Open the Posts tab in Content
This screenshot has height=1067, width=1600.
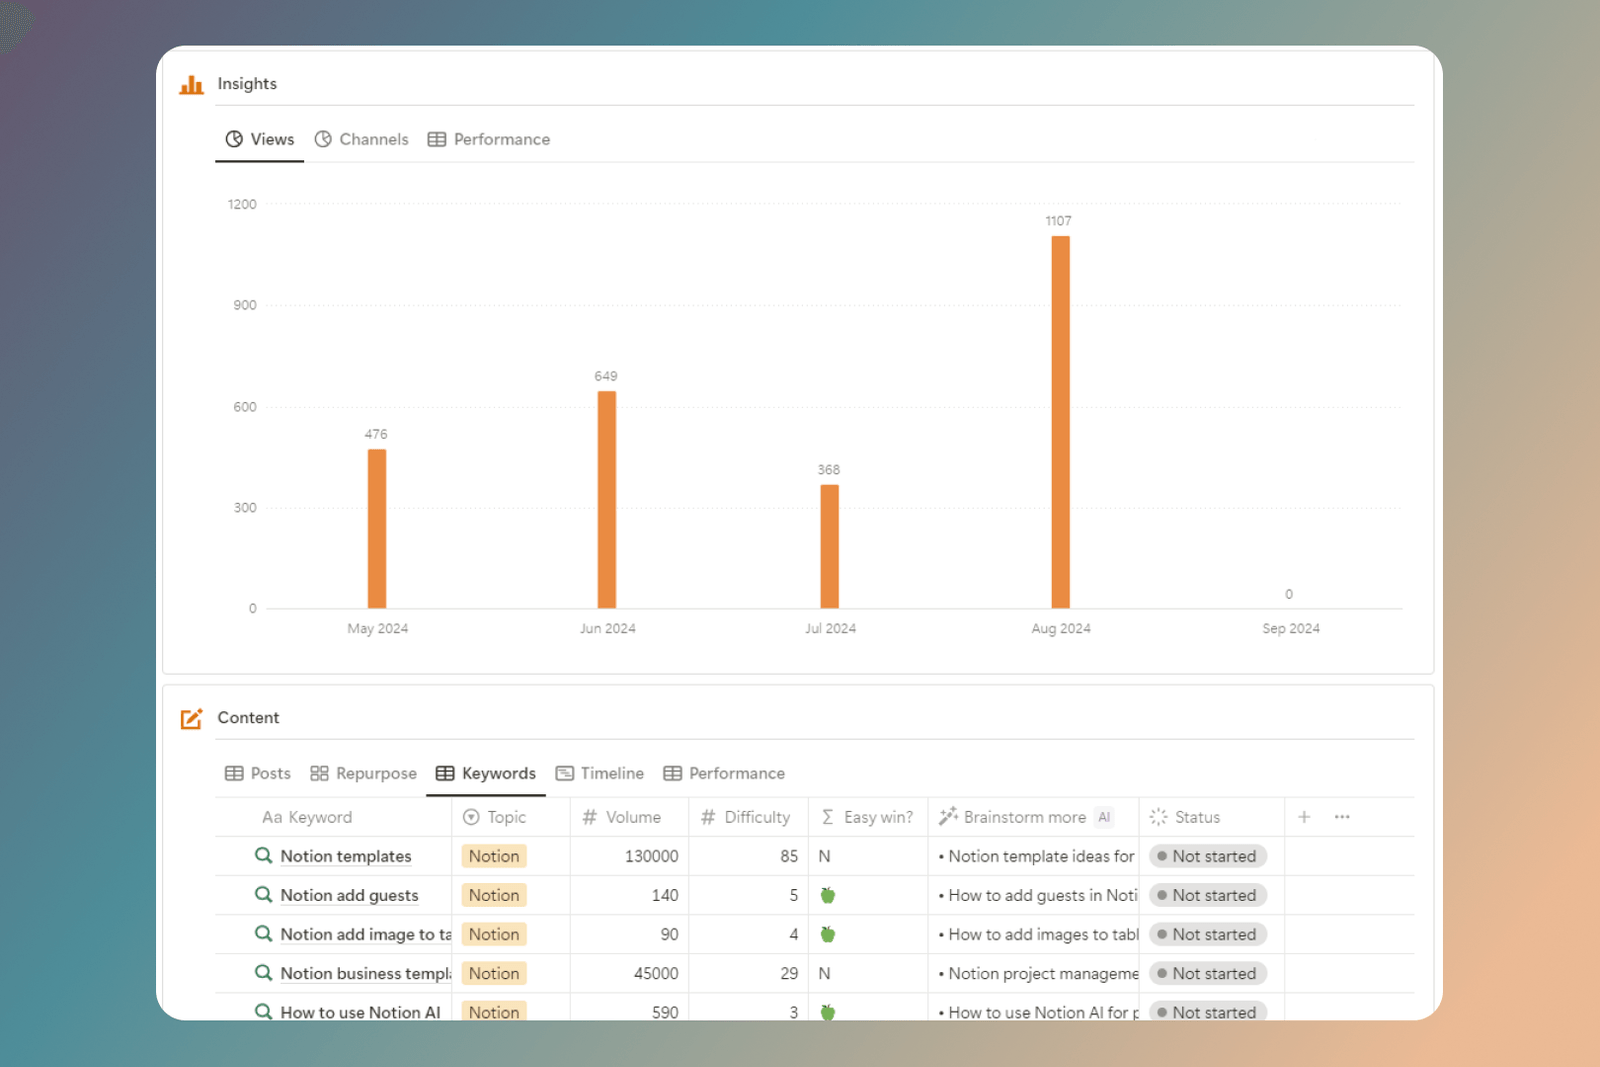tap(257, 773)
